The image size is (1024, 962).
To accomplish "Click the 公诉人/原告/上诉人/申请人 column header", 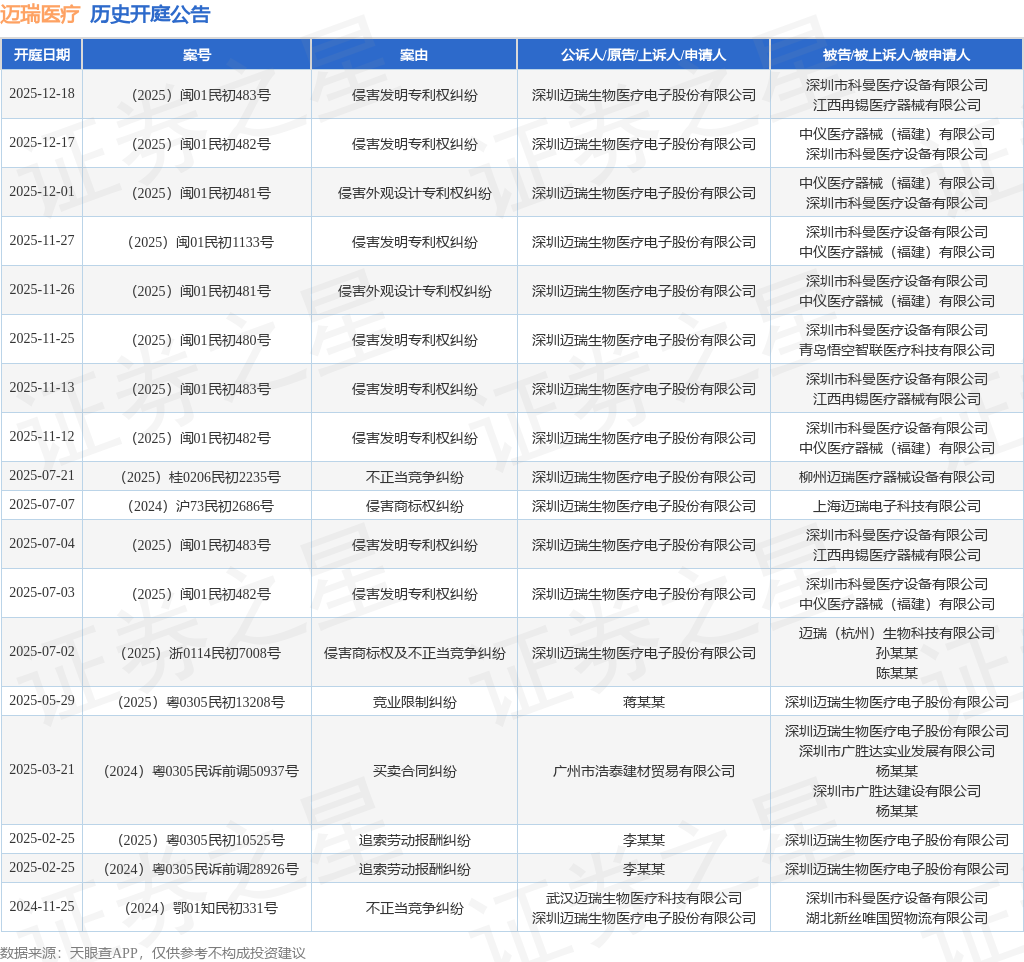I will coord(643,55).
